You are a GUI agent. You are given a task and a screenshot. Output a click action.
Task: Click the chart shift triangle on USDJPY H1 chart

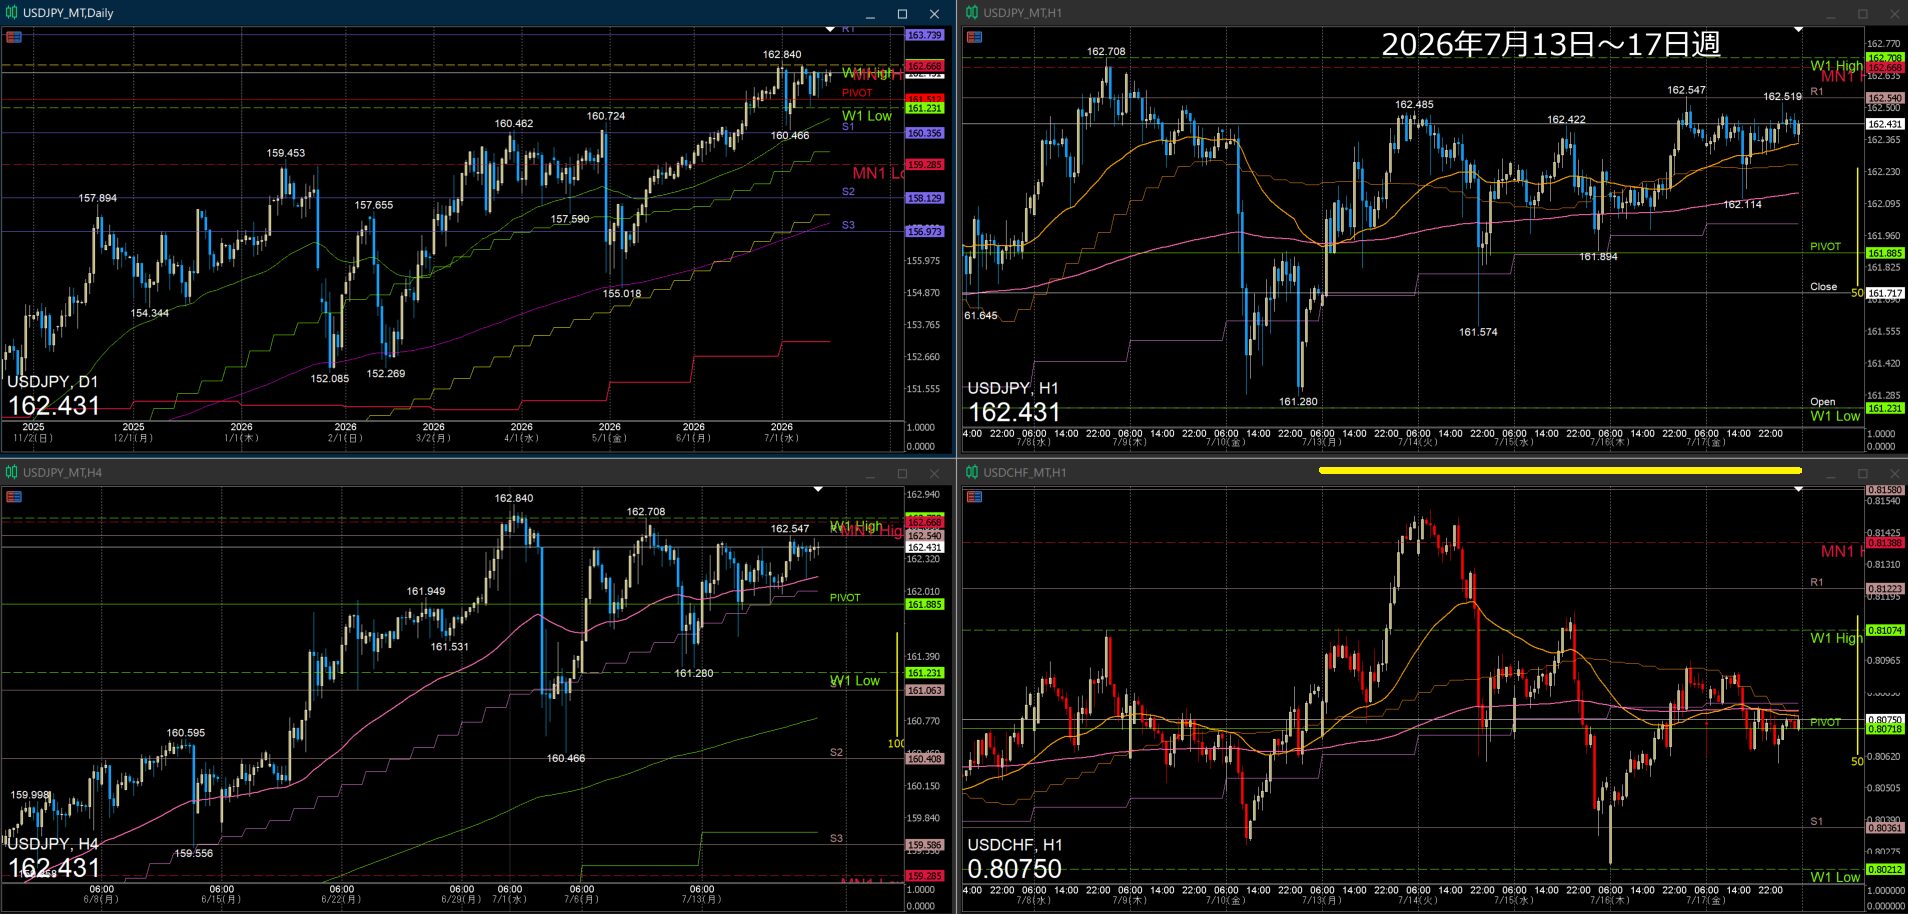coord(1798,30)
